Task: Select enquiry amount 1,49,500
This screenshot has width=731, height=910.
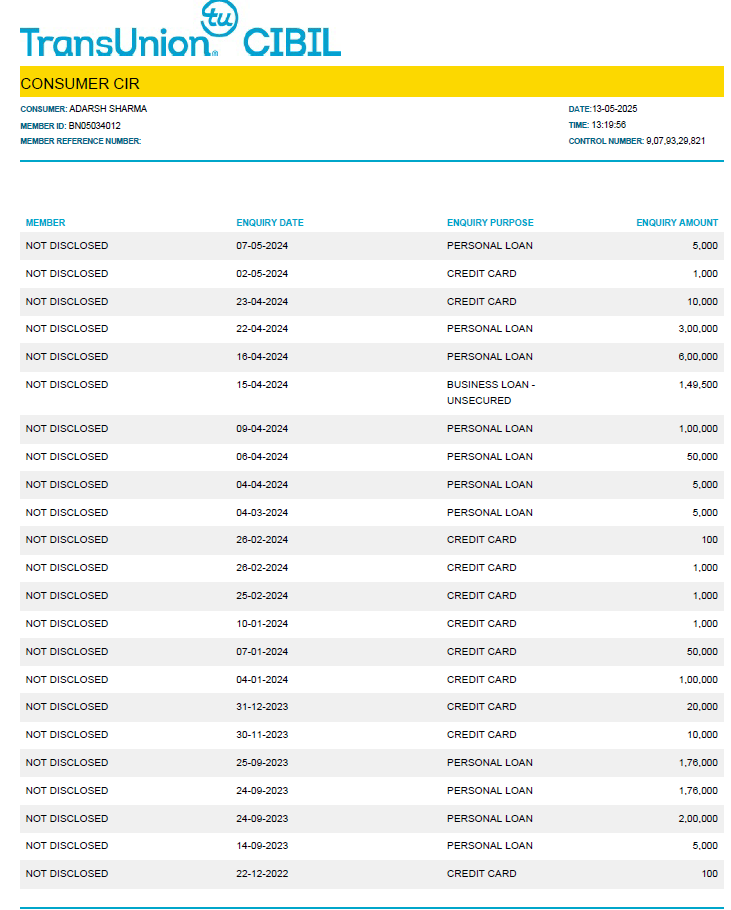Action: (699, 384)
